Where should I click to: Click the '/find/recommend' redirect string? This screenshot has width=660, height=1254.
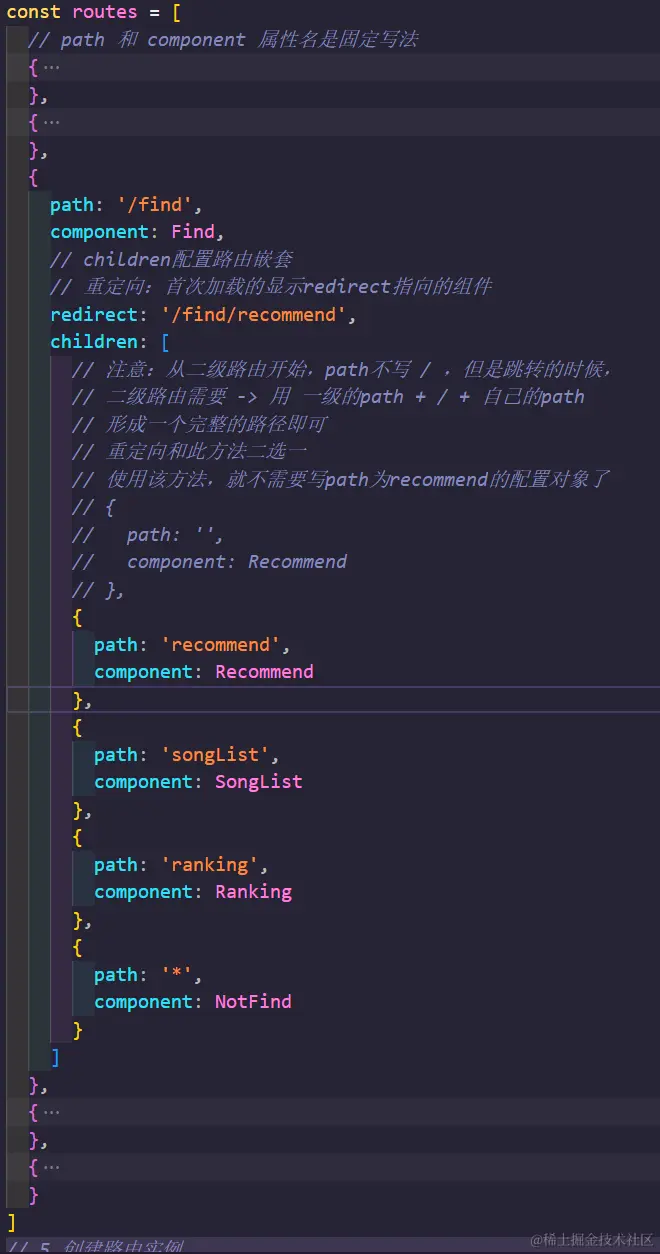pyautogui.click(x=254, y=315)
